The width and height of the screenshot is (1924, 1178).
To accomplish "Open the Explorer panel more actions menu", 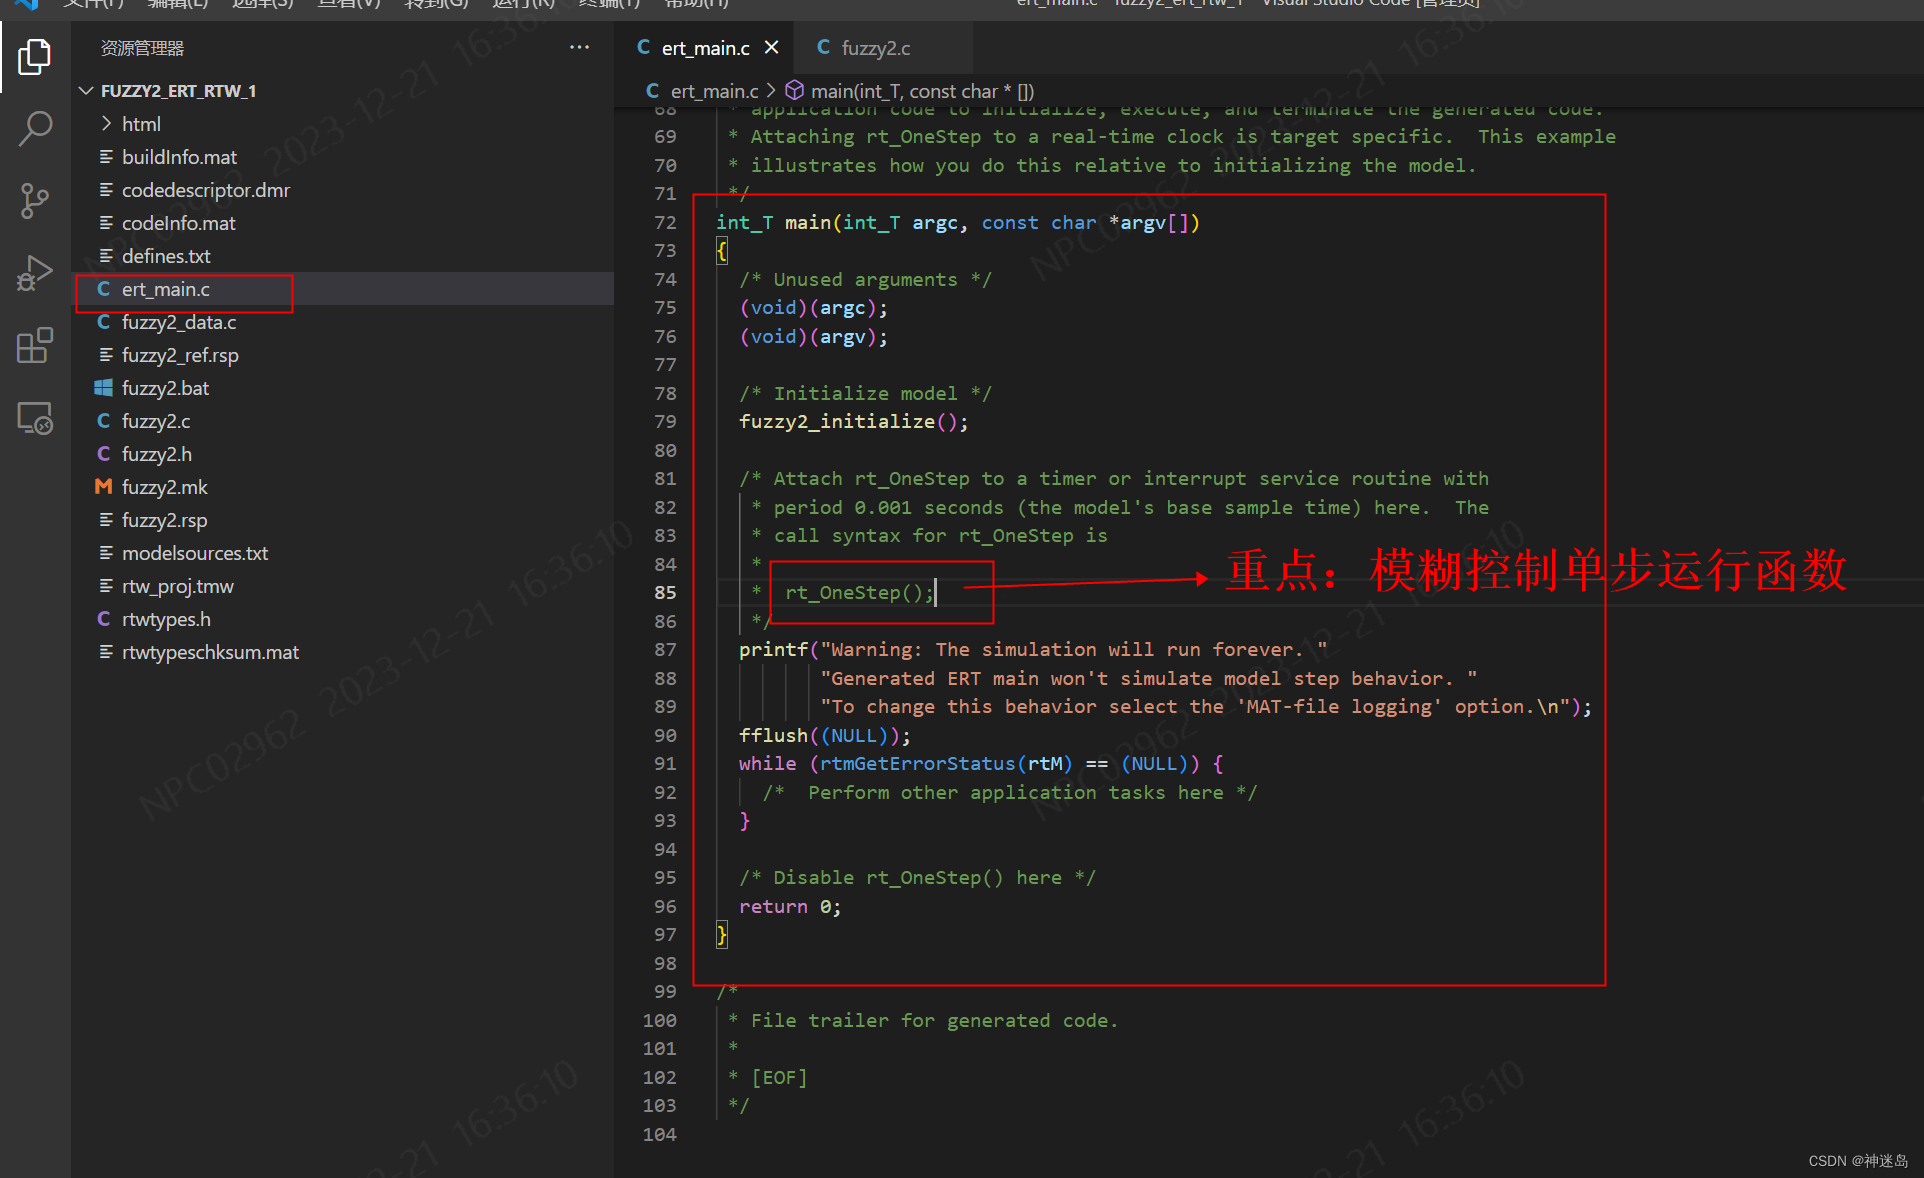I will [579, 48].
